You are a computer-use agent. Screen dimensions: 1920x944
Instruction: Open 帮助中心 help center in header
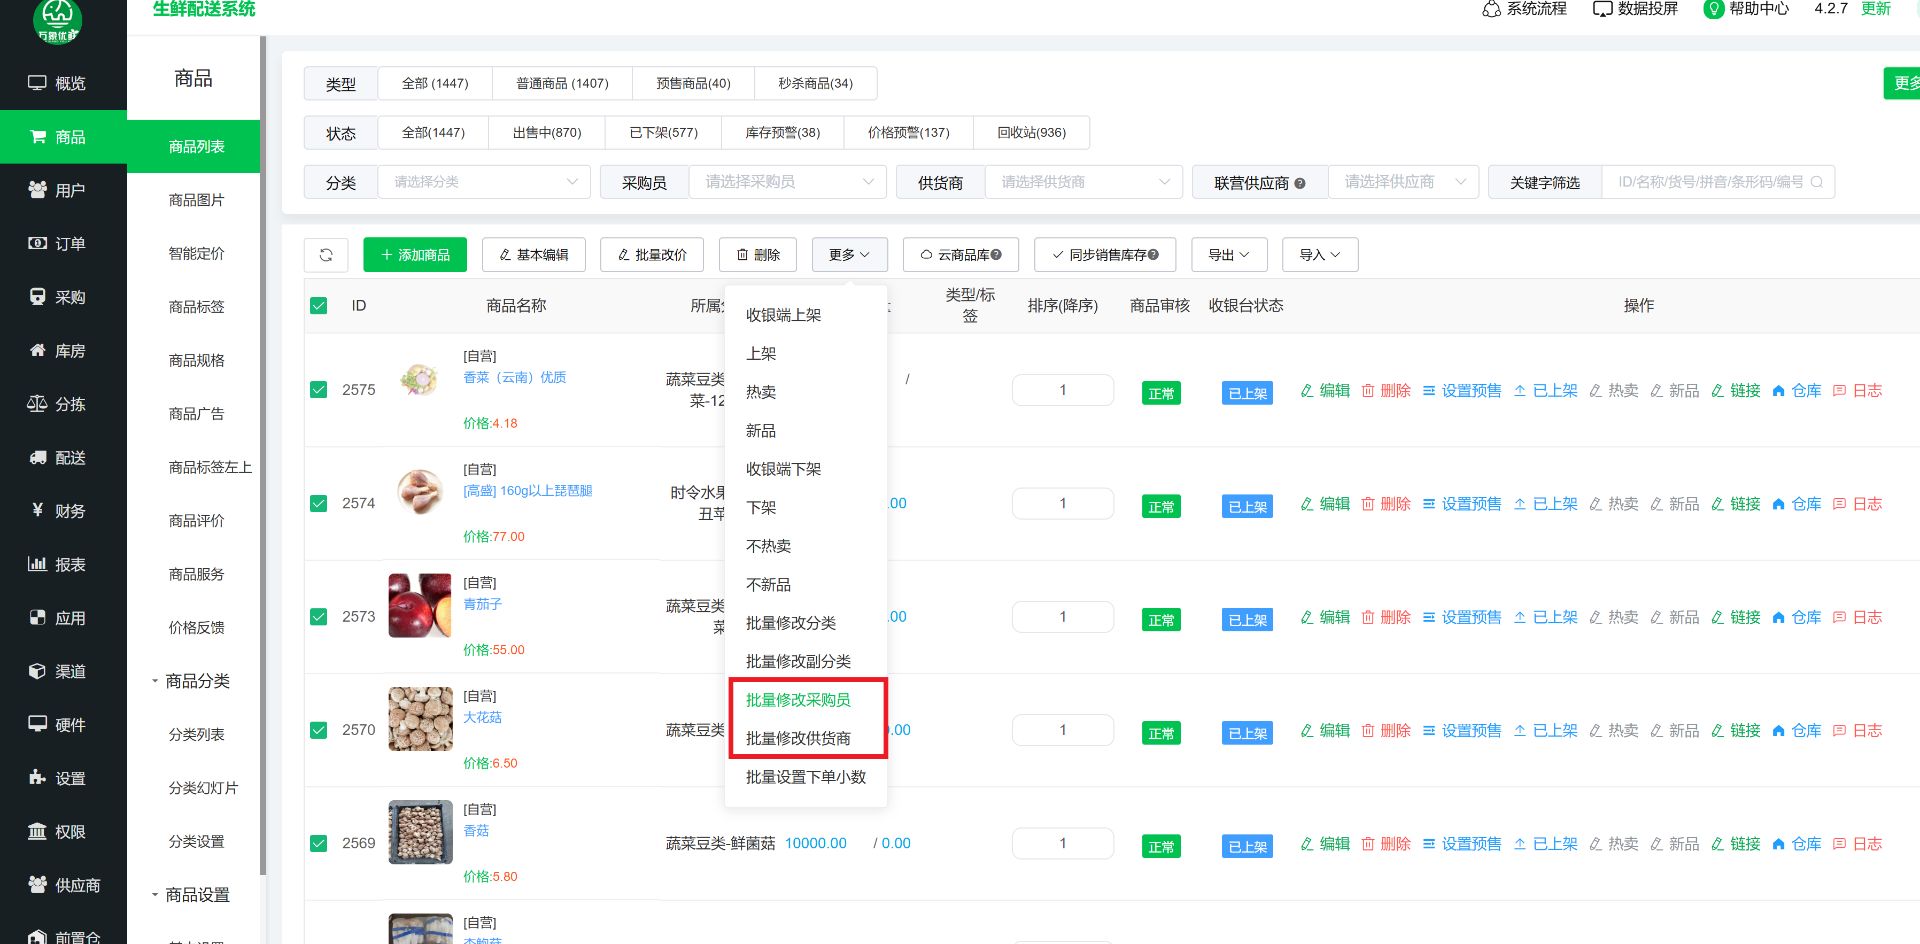tap(1746, 9)
